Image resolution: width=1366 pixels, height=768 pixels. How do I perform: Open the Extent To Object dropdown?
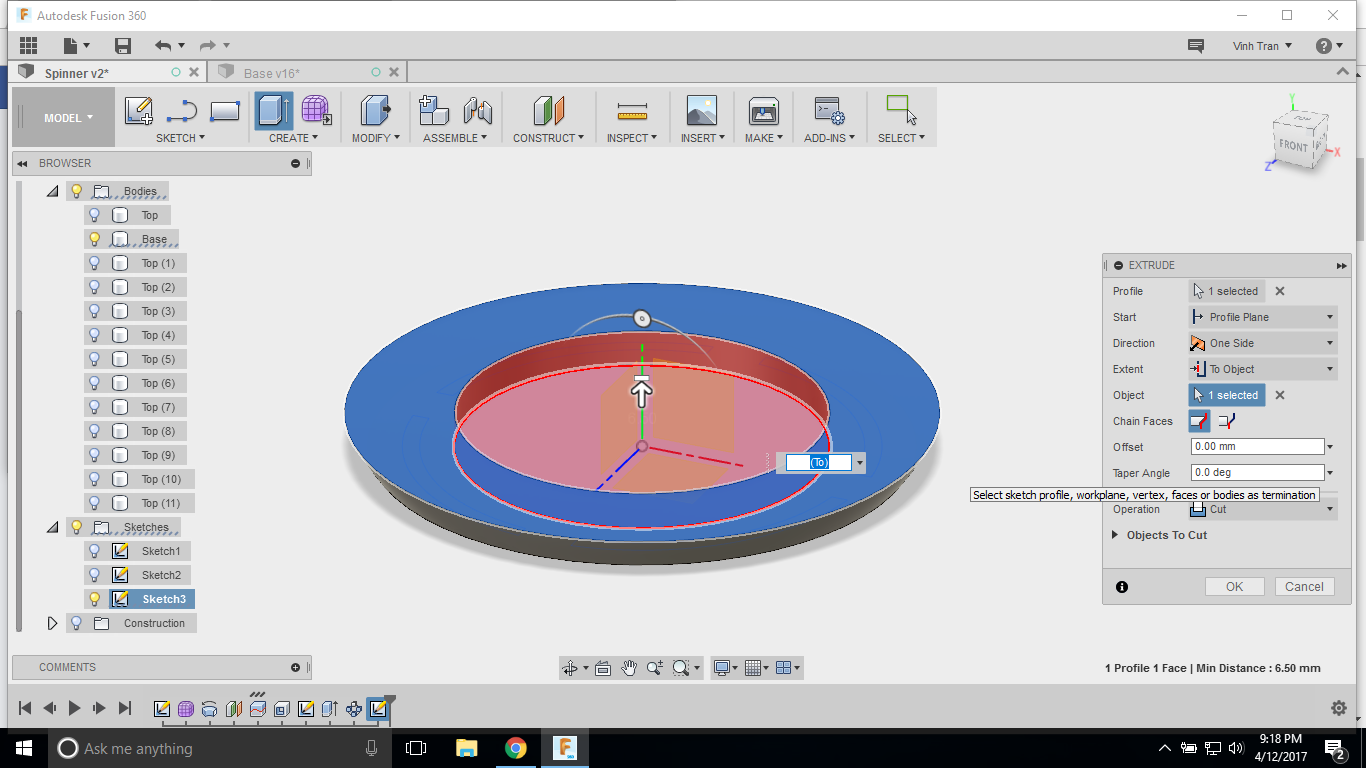[x=1263, y=369]
